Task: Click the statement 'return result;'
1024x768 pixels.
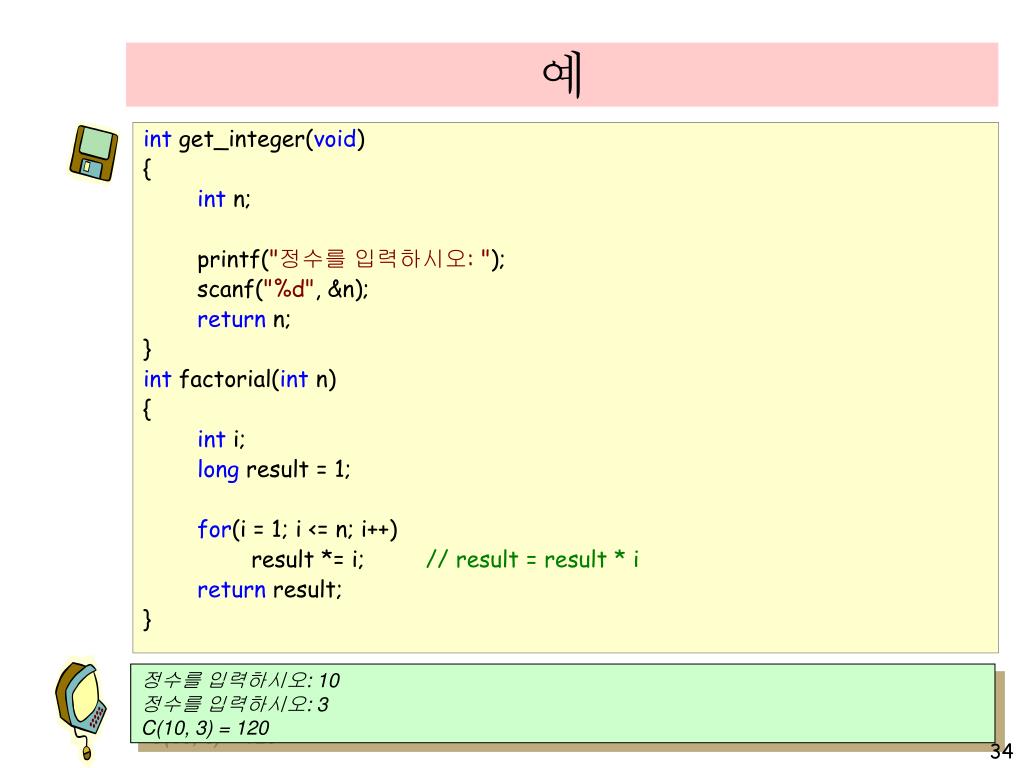Action: [270, 590]
